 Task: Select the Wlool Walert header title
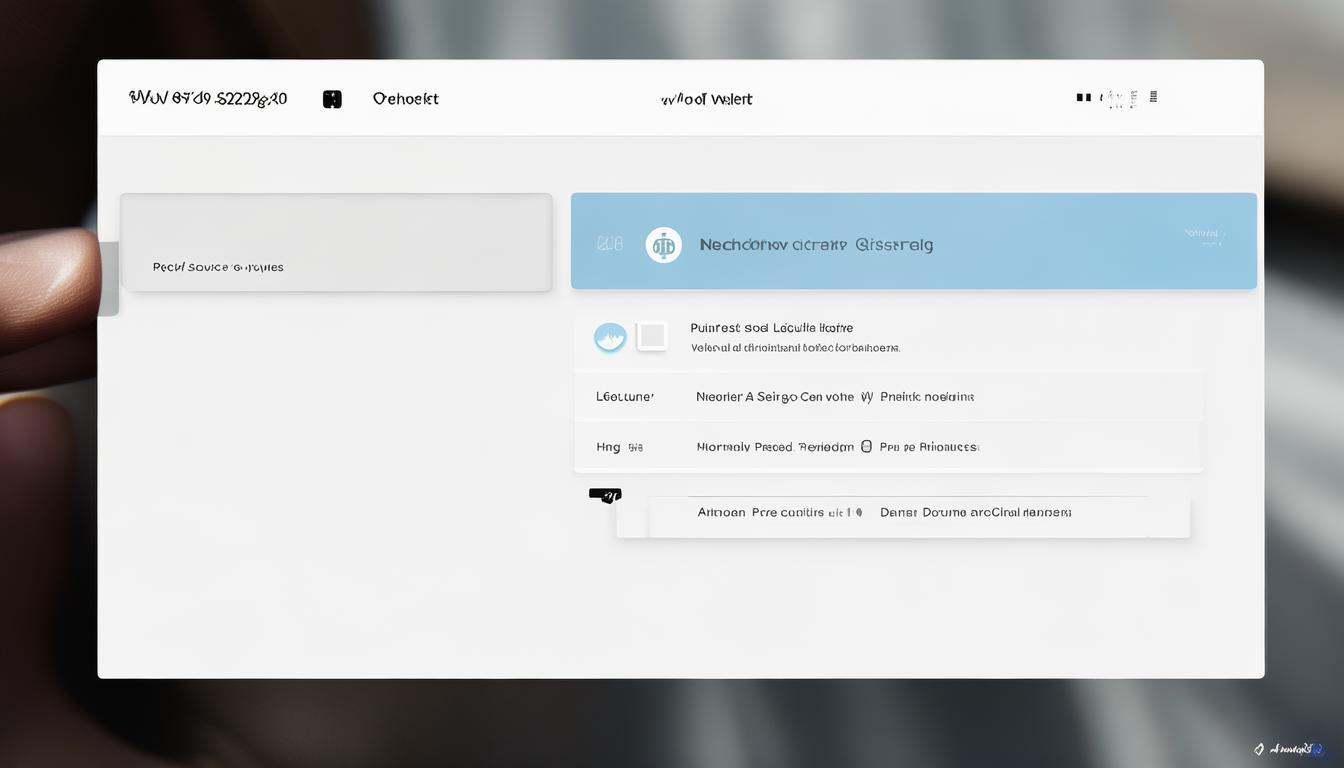point(706,99)
